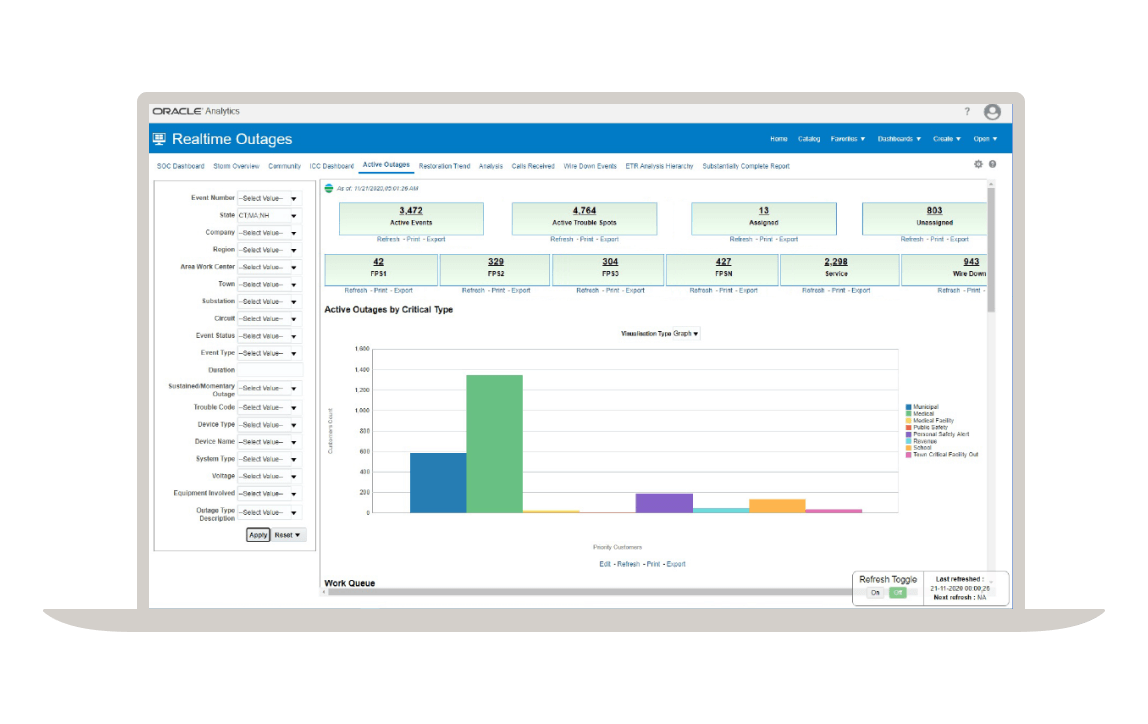Open the dashboard settings gear icon
Screen dimensions: 1148x724
pyautogui.click(x=978, y=163)
